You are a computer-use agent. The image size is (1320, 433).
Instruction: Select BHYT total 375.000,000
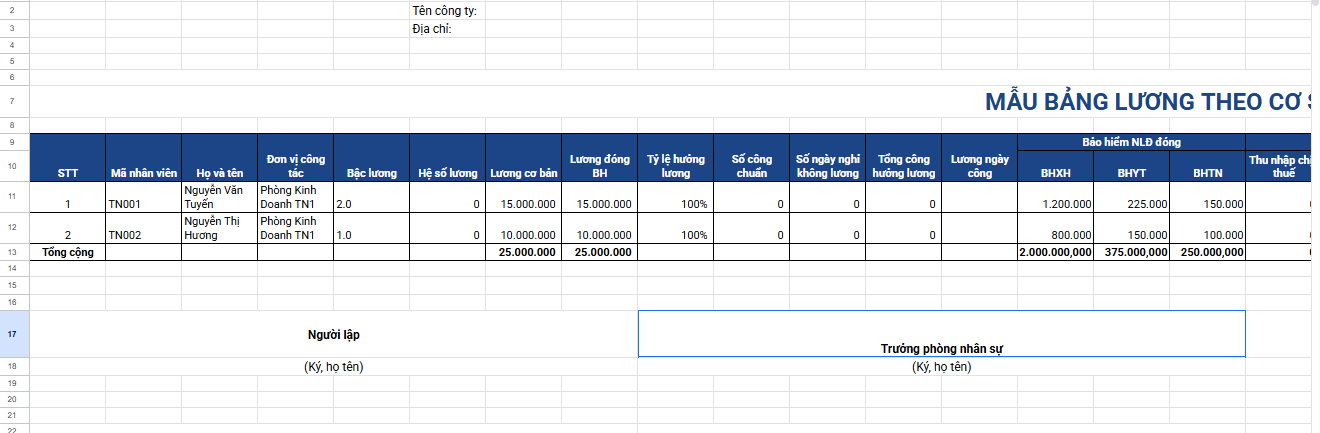click(x=1132, y=252)
